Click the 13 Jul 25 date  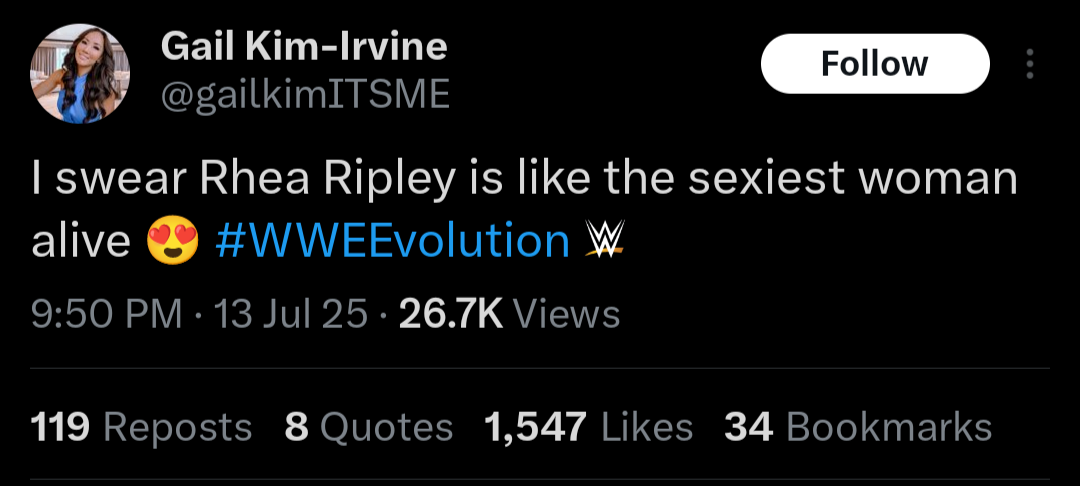coord(291,314)
